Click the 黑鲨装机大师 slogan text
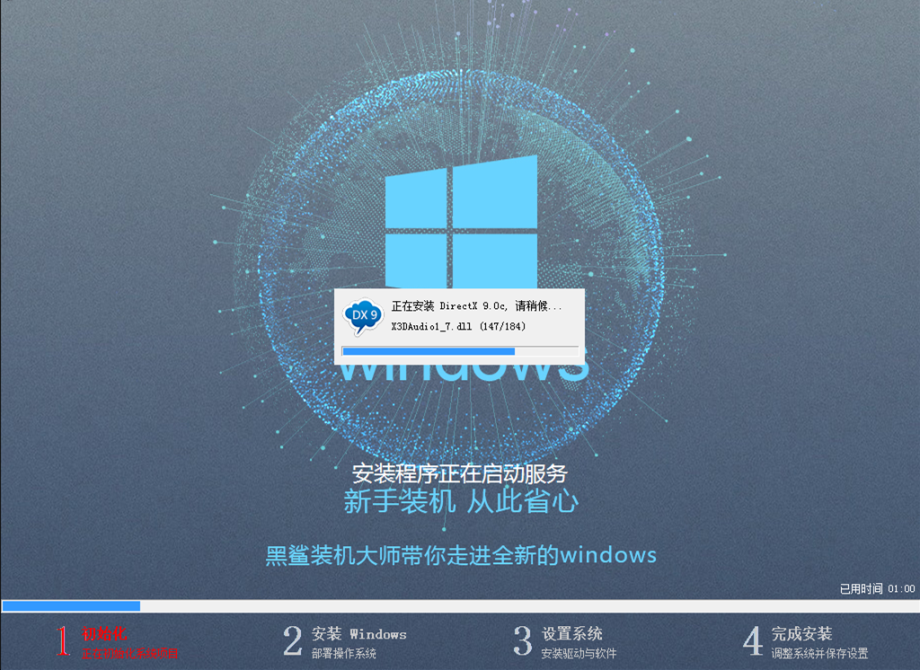This screenshot has height=670, width=920. click(459, 555)
